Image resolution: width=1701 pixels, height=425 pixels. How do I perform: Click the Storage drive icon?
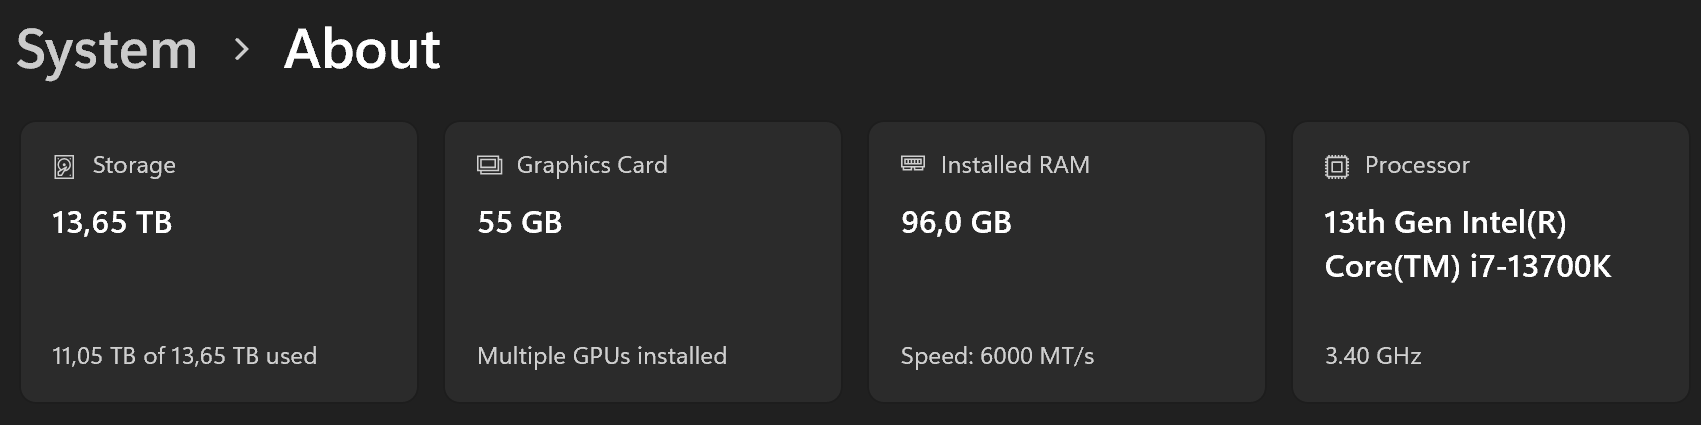pos(64,166)
